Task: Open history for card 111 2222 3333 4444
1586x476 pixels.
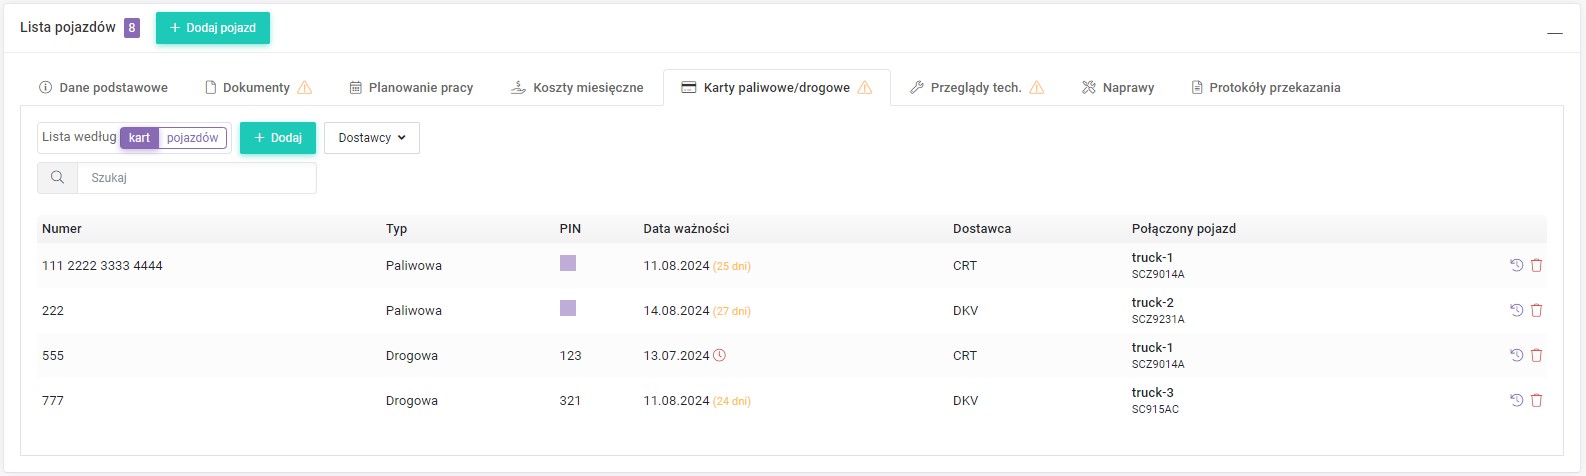Action: [1516, 265]
